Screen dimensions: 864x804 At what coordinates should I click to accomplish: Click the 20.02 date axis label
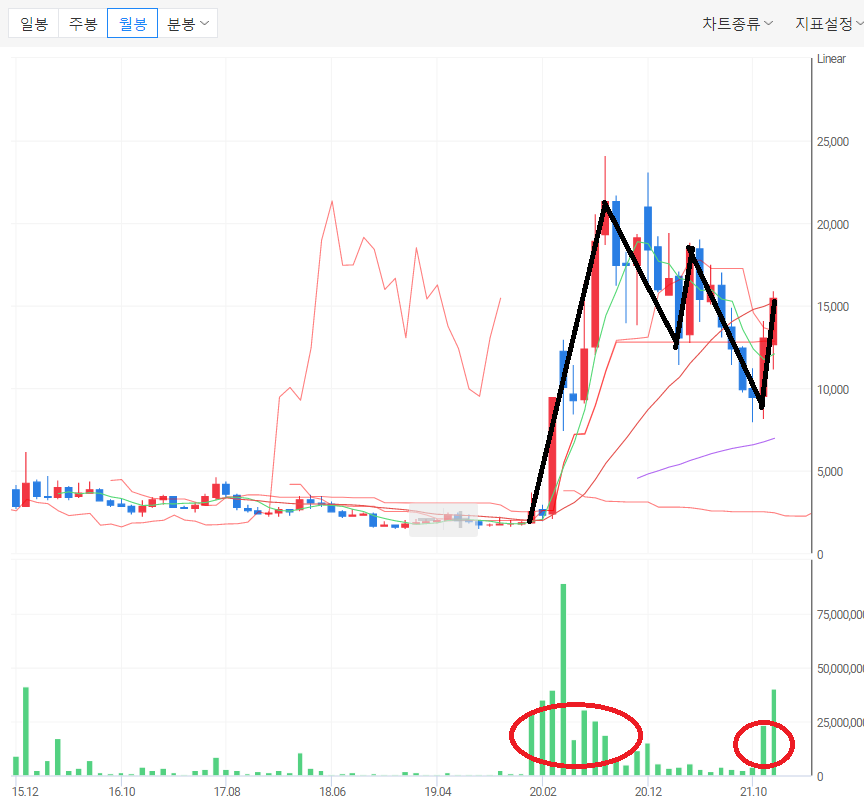point(543,792)
